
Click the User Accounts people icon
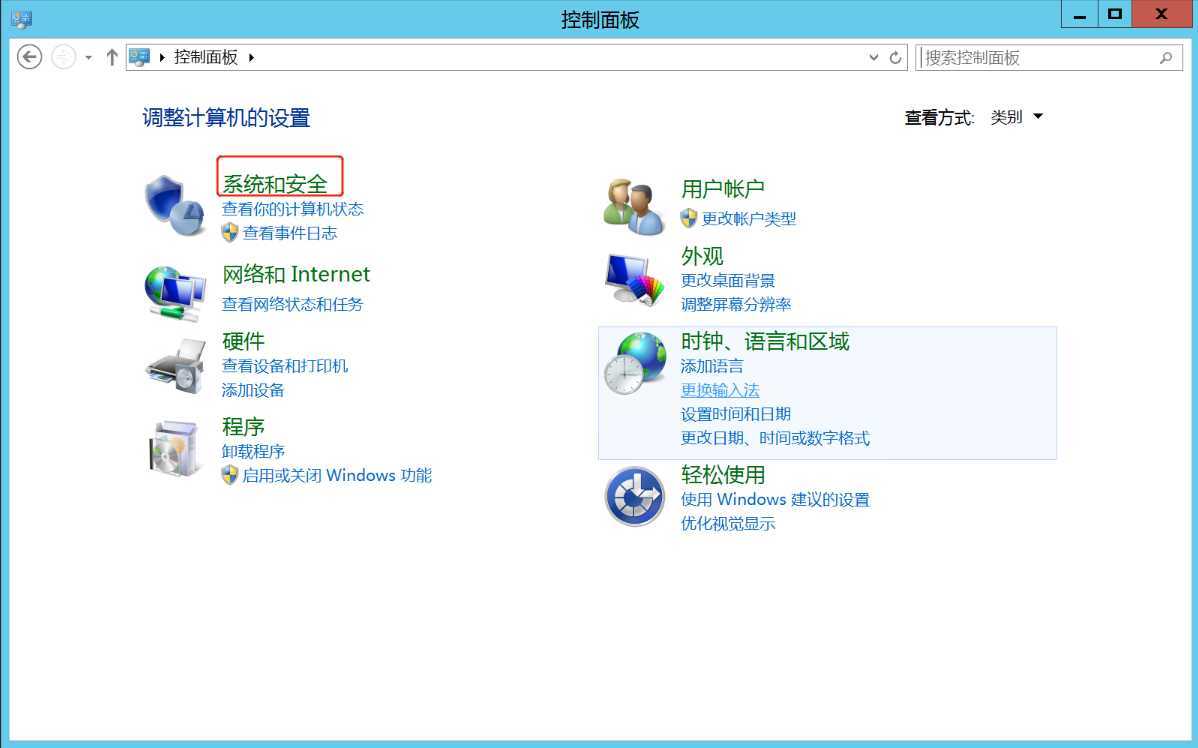coord(633,206)
